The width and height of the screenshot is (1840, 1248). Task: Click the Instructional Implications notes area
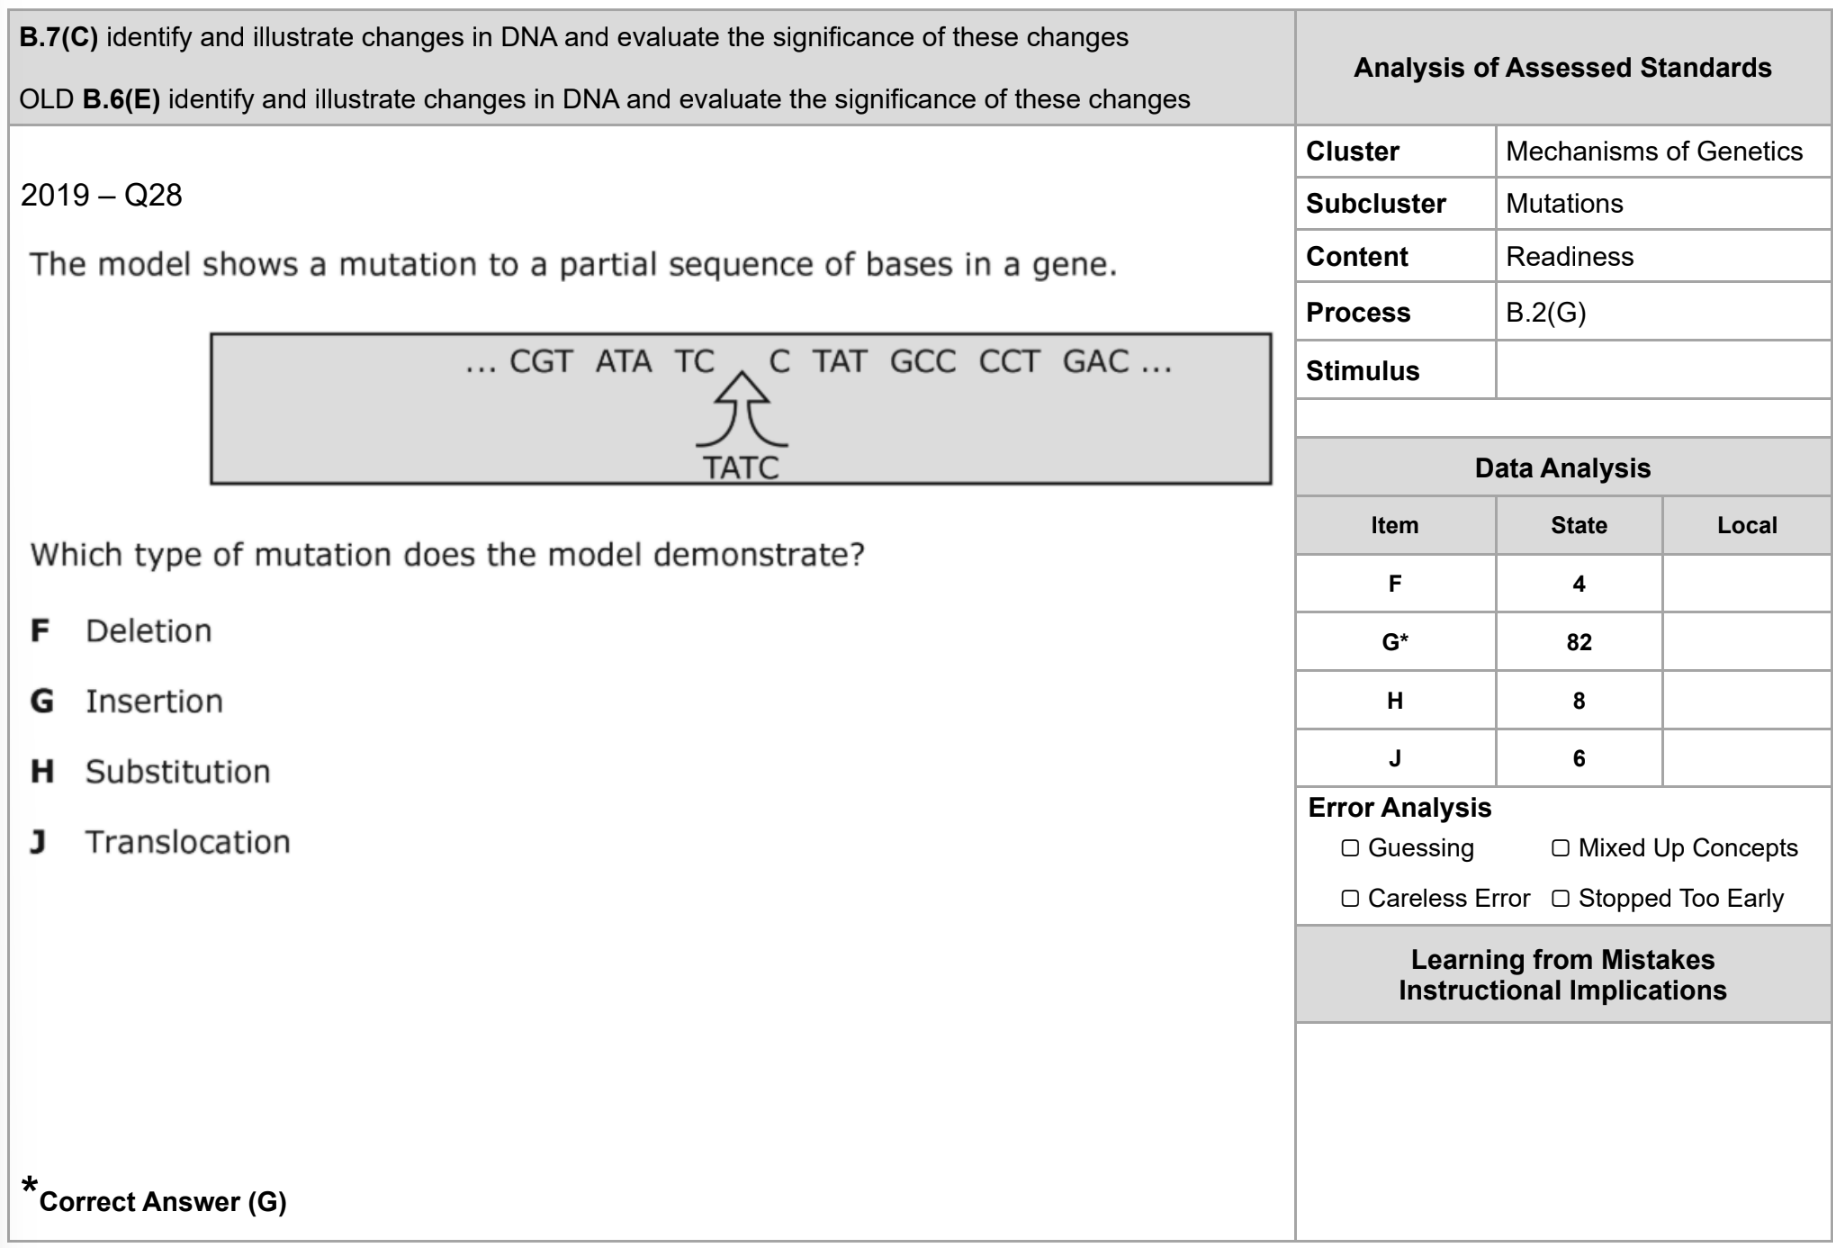click(1563, 1131)
